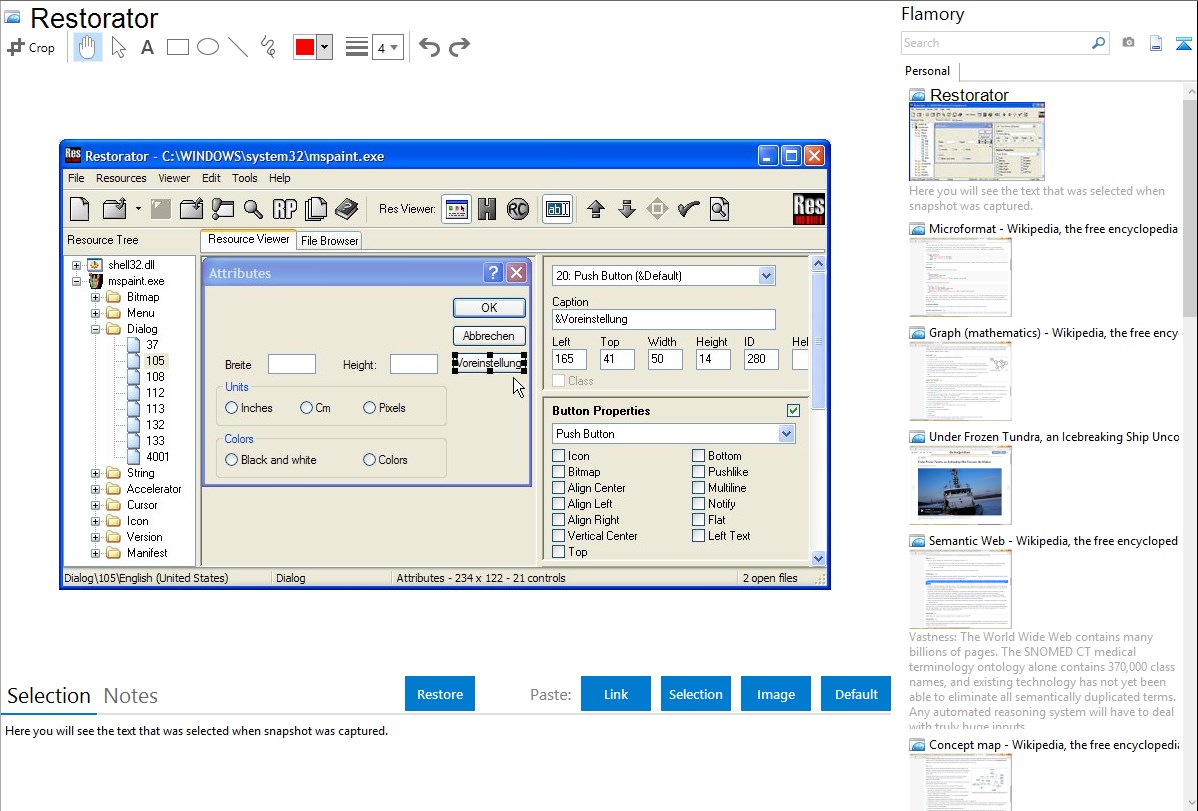Choose the arrow pointer tool

point(118,47)
